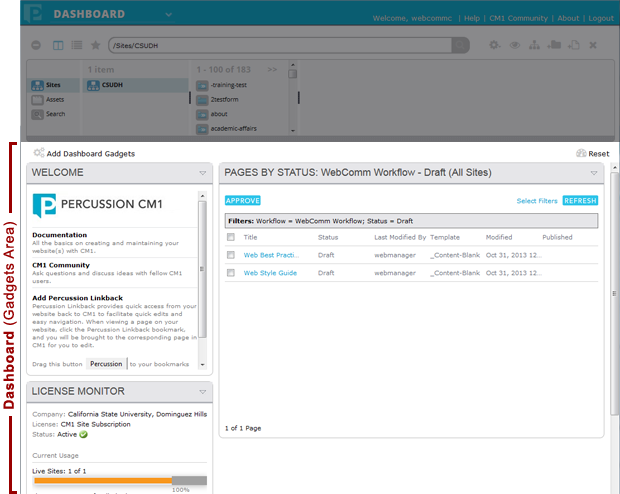Select the about folder
This screenshot has height=494, width=620.
pyautogui.click(x=212, y=114)
